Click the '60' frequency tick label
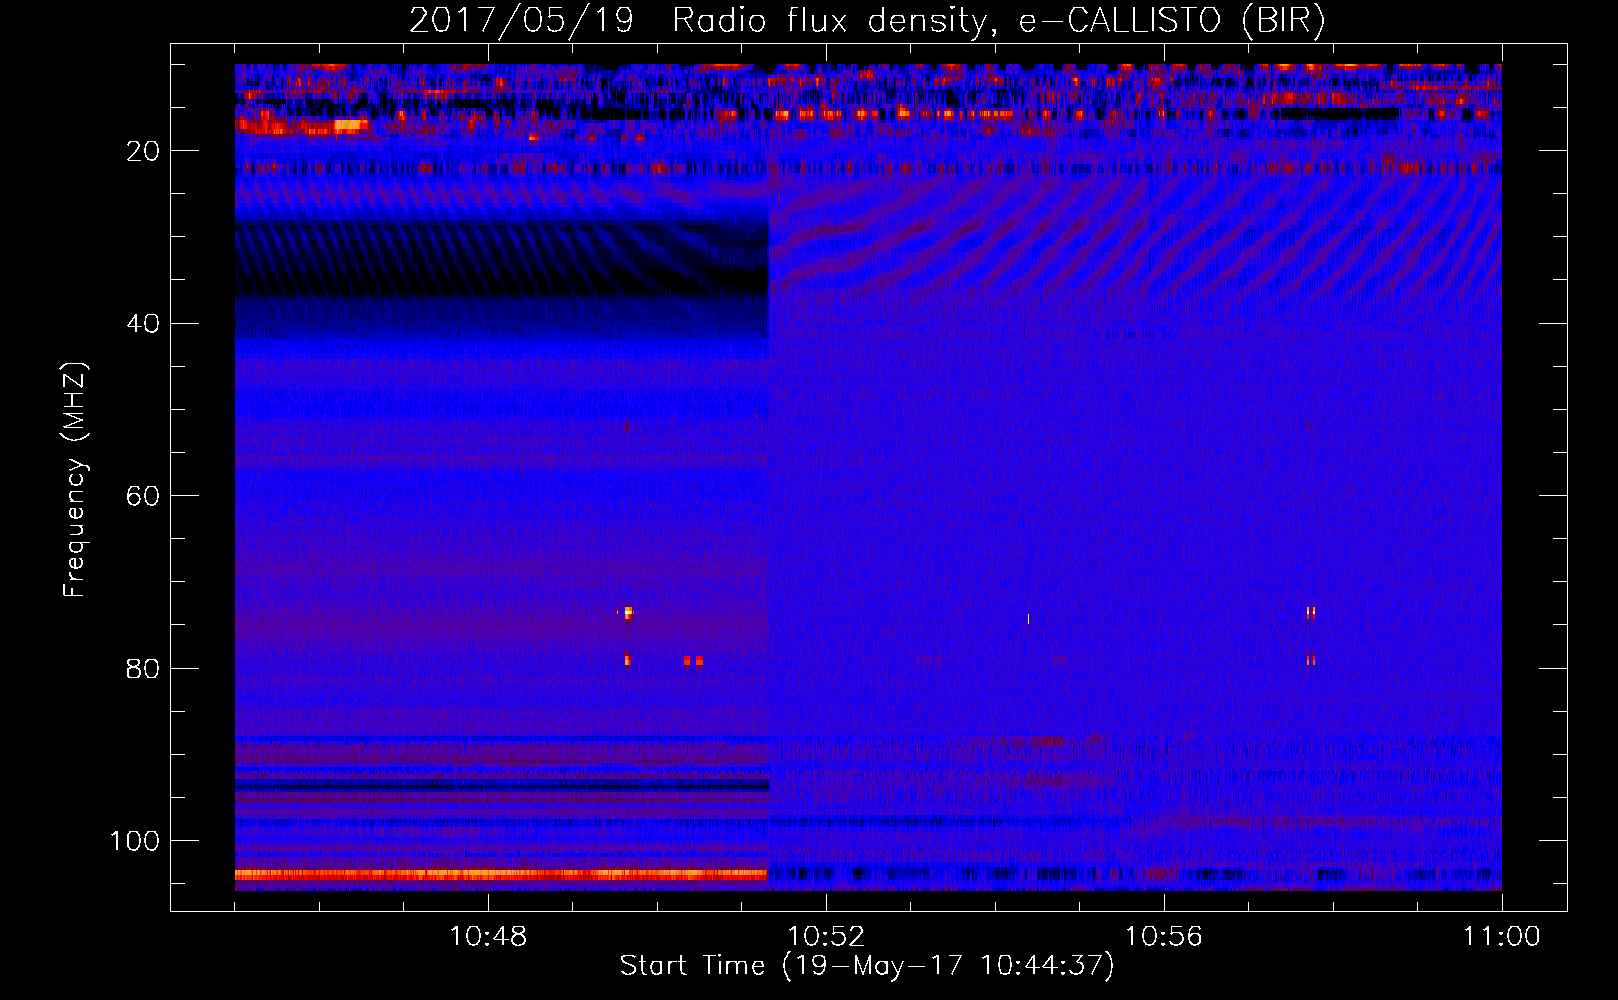Viewport: 1618px width, 1000px height. click(143, 496)
